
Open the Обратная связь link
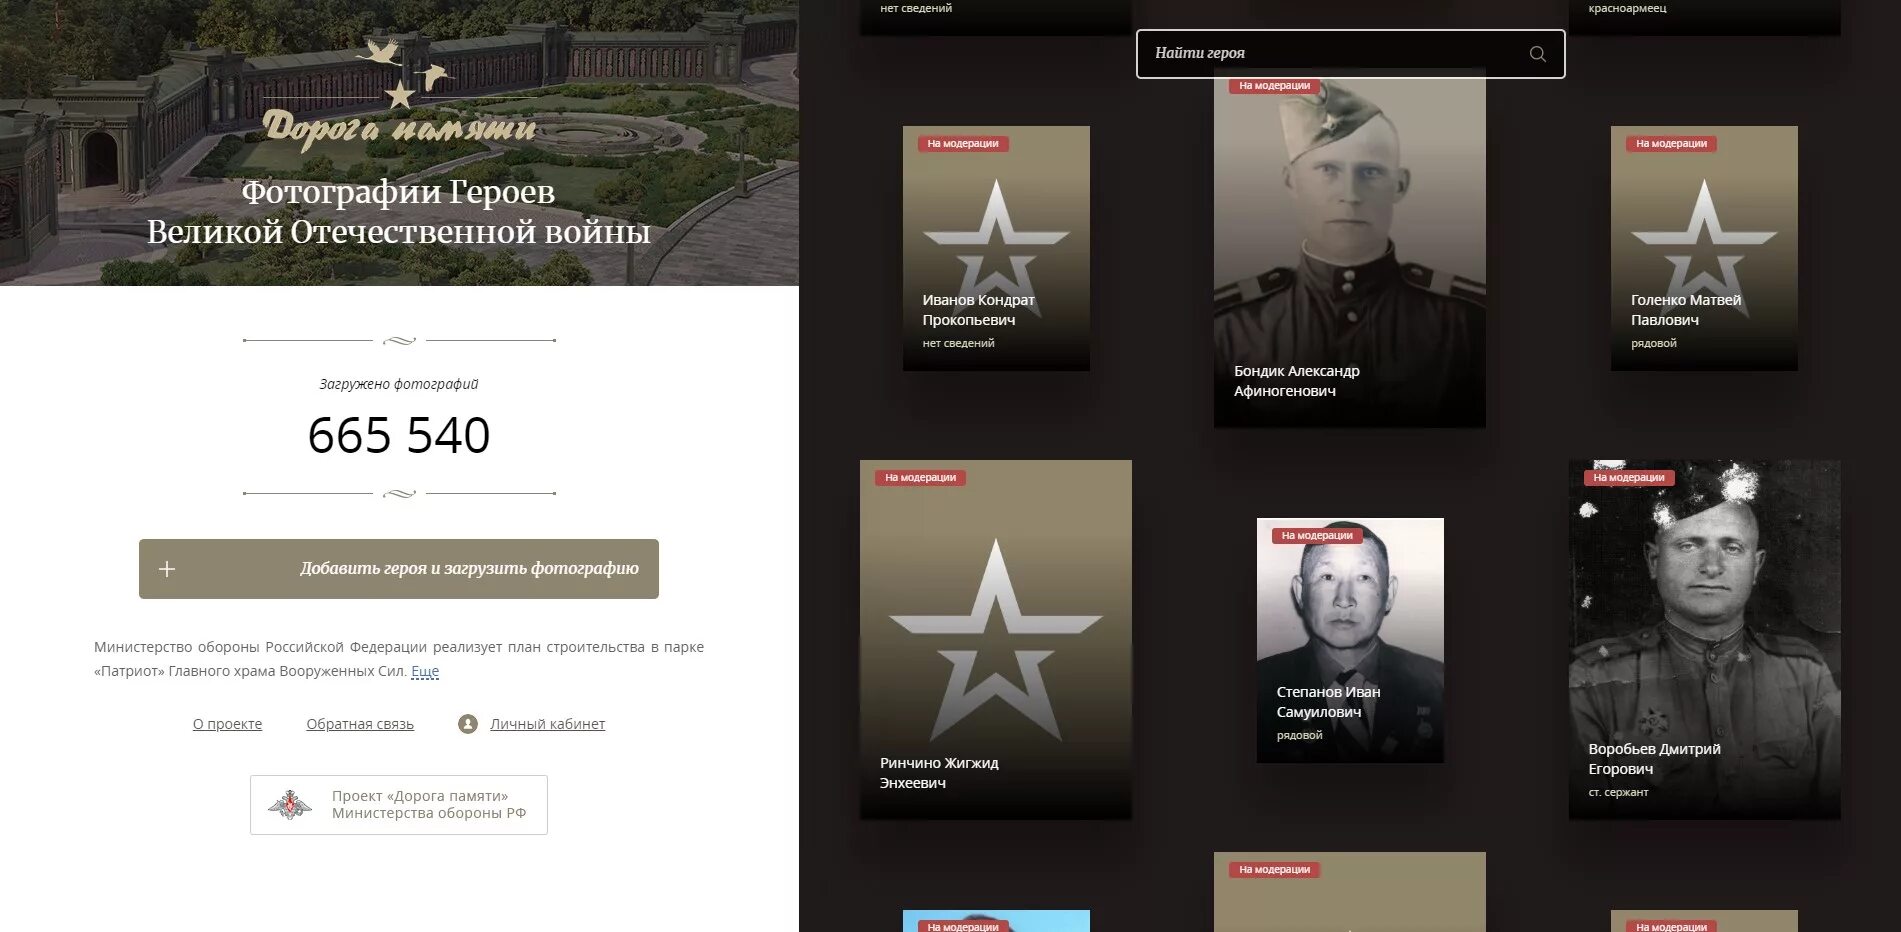click(360, 724)
